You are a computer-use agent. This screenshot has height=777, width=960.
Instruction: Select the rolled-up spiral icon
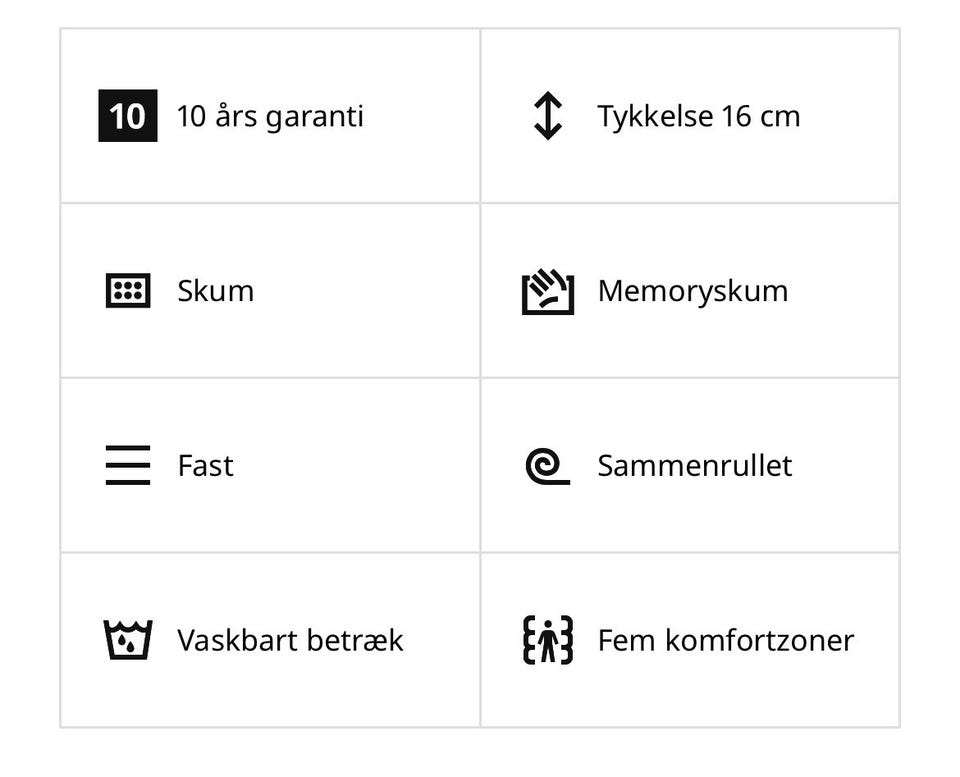(548, 466)
